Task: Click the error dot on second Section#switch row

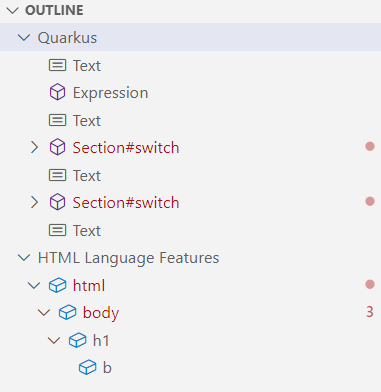Action: [x=370, y=201]
